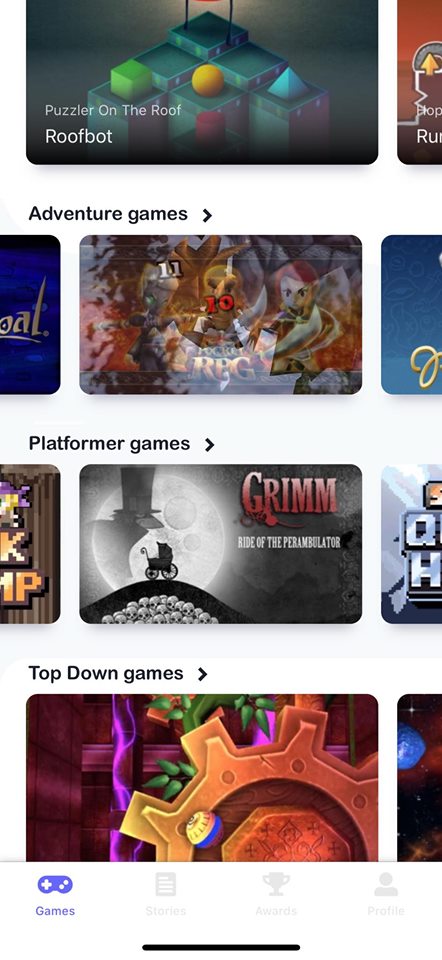Tap the Games controller icon
The image size is (442, 960).
(x=55, y=884)
